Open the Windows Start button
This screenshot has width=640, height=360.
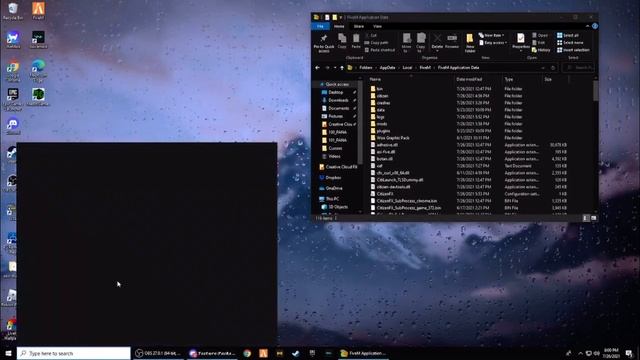pos(8,353)
